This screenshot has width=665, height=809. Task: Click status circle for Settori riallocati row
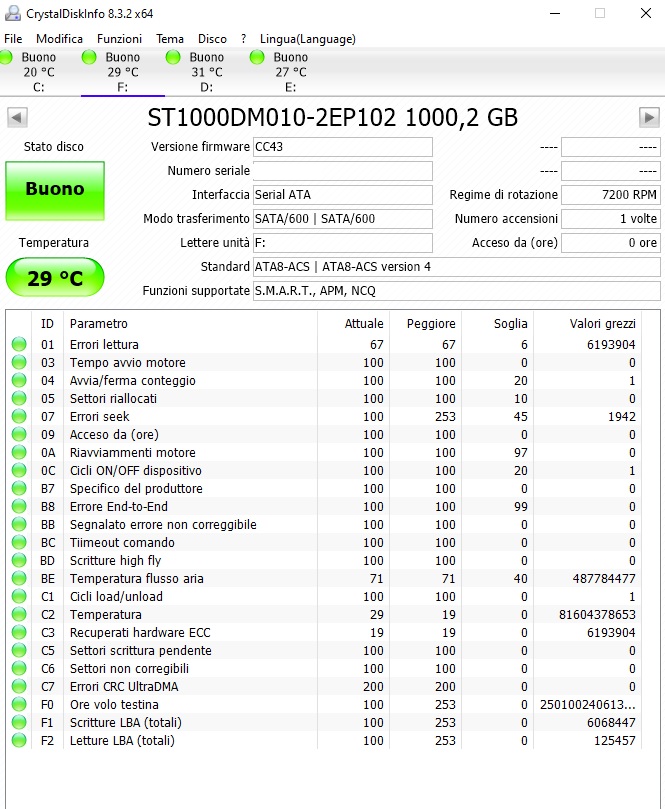[x=19, y=398]
